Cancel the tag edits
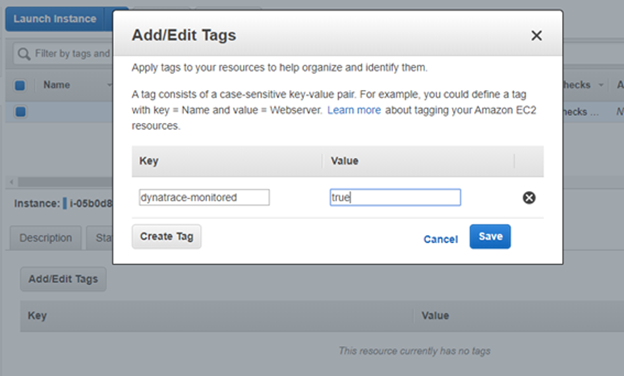624x376 pixels. coord(441,239)
